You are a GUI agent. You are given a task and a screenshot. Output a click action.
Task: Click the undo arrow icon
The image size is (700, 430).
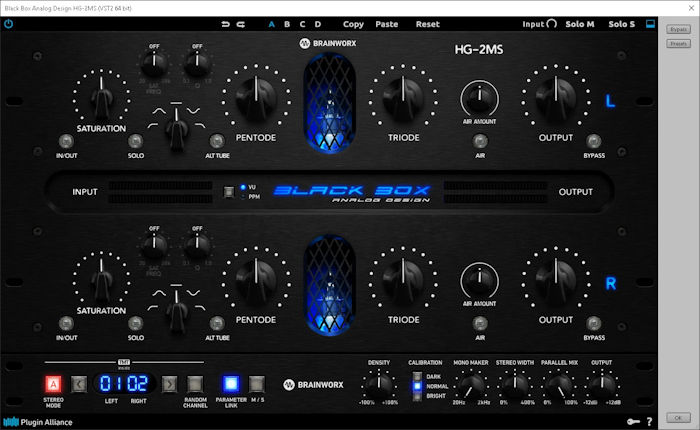225,24
